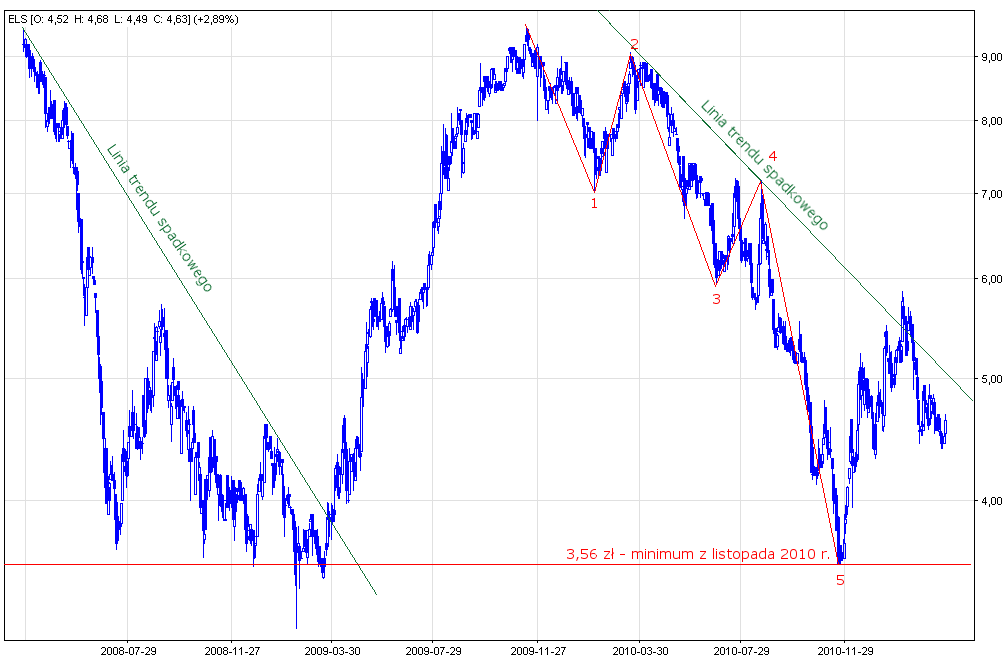Select wave label 1 on the chart
This screenshot has height=663, width=1008.
[x=594, y=203]
